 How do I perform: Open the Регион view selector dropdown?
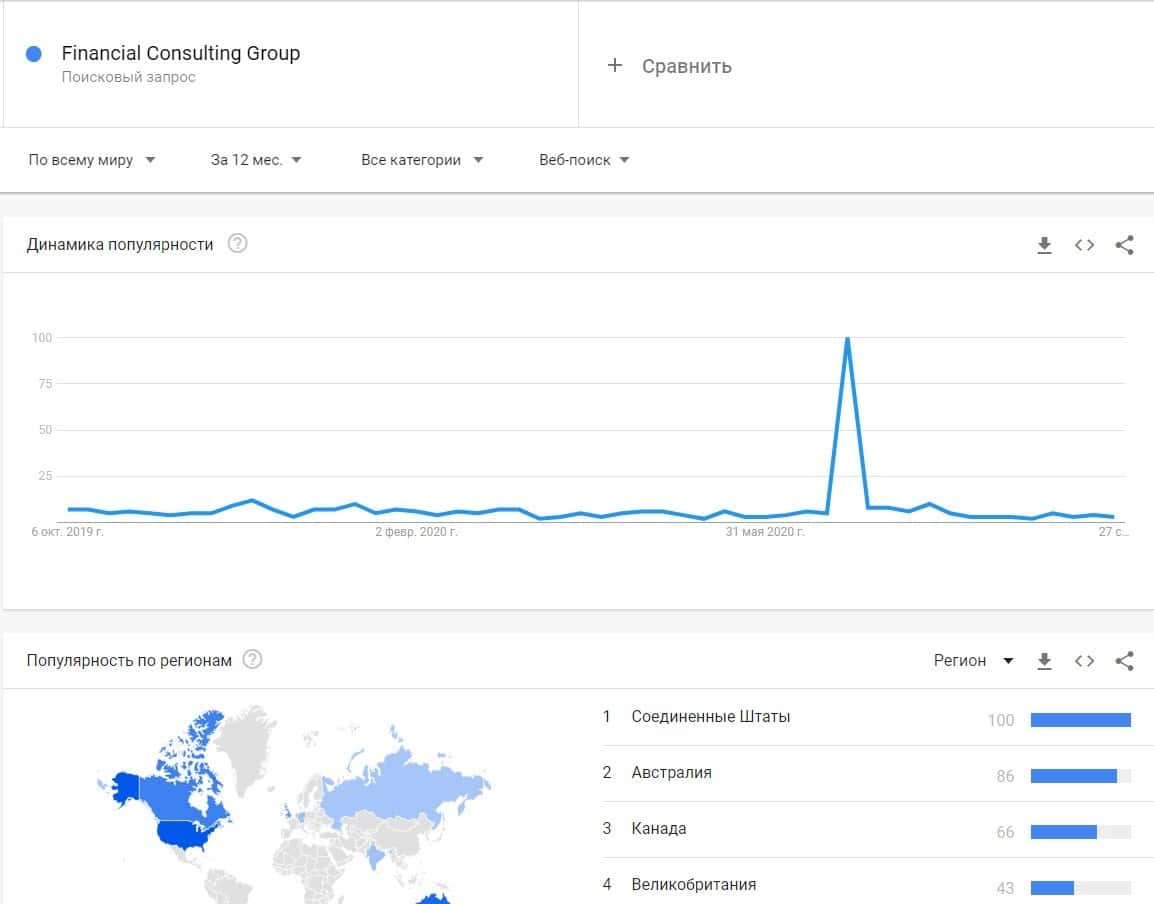(x=973, y=661)
